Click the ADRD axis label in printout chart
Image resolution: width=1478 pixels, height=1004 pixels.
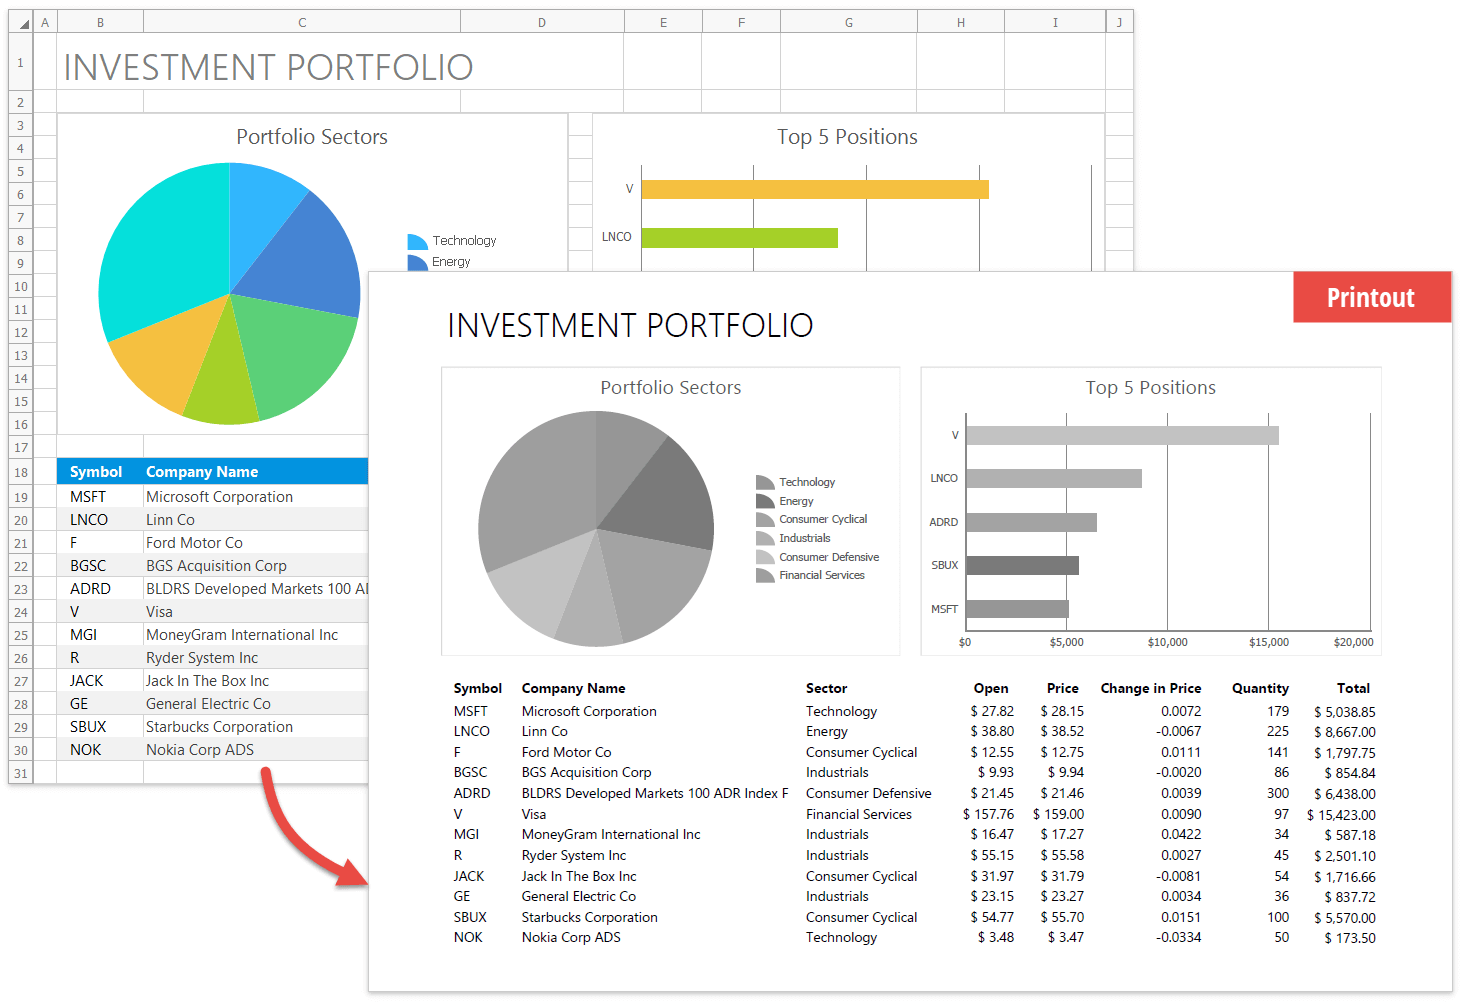tap(943, 522)
